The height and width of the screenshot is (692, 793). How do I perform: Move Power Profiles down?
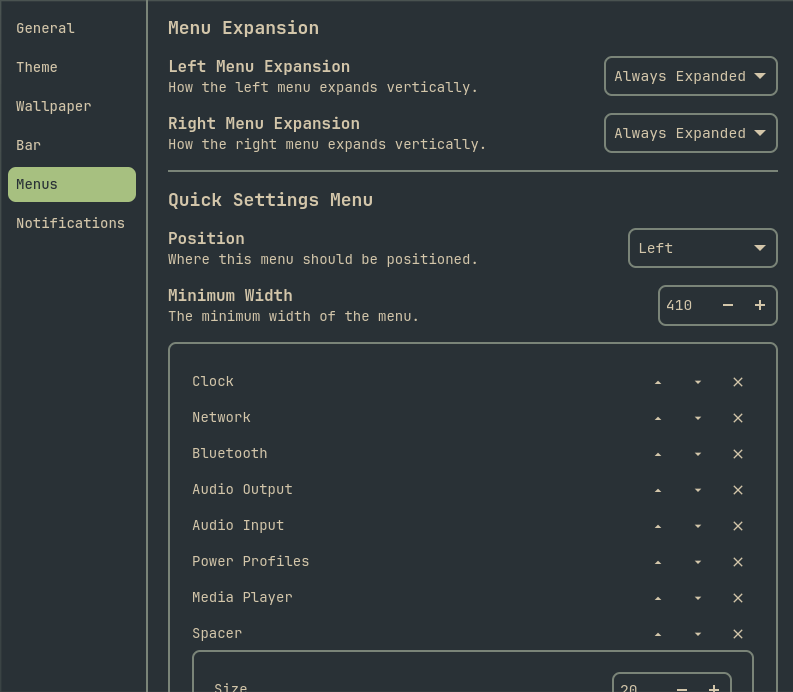pos(698,562)
